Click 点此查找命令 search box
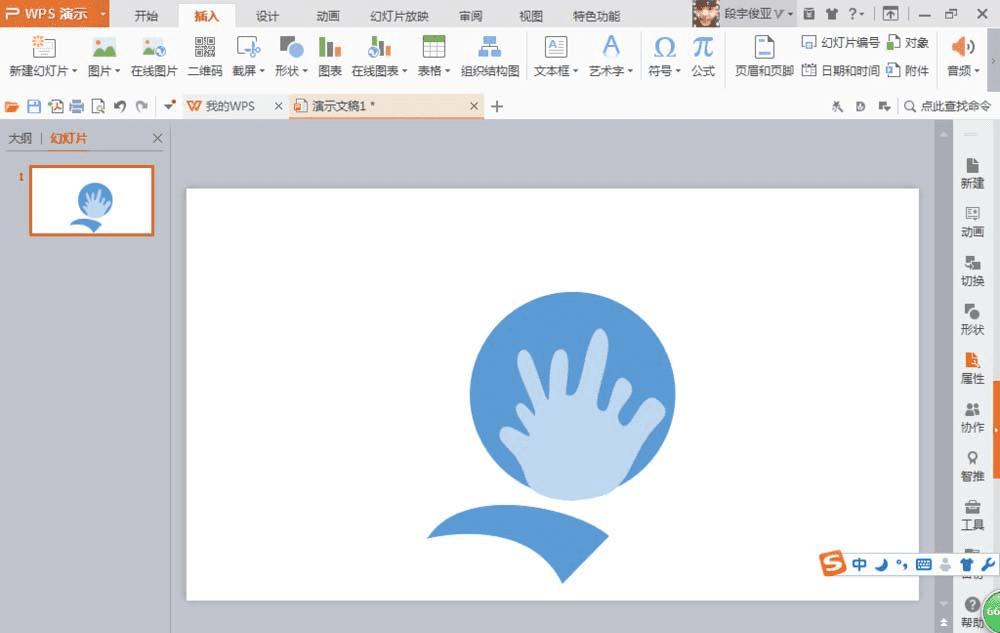The height and width of the screenshot is (633, 1000). [948, 106]
